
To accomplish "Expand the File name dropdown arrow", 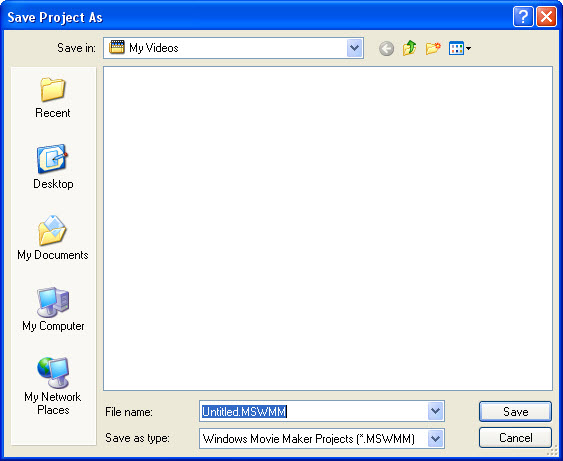I will click(436, 411).
